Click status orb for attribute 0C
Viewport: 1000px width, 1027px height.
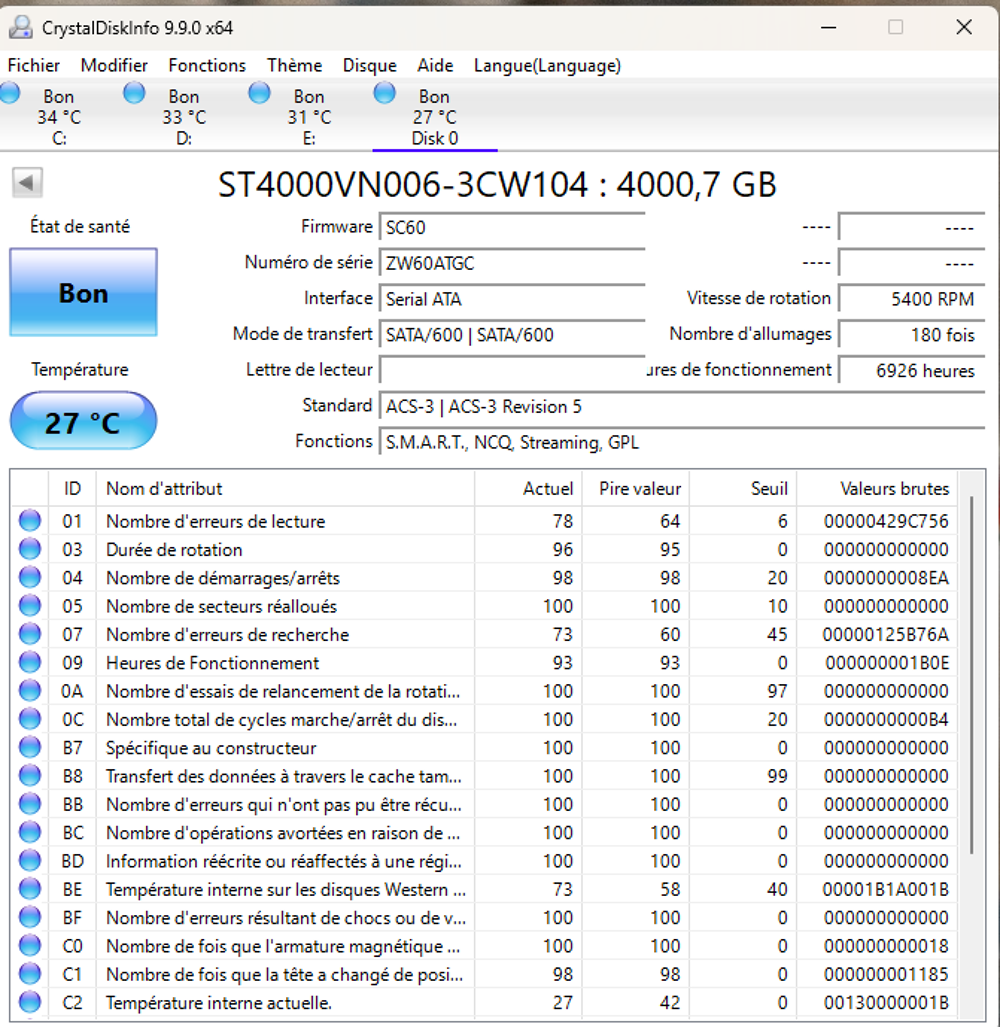[x=29, y=719]
